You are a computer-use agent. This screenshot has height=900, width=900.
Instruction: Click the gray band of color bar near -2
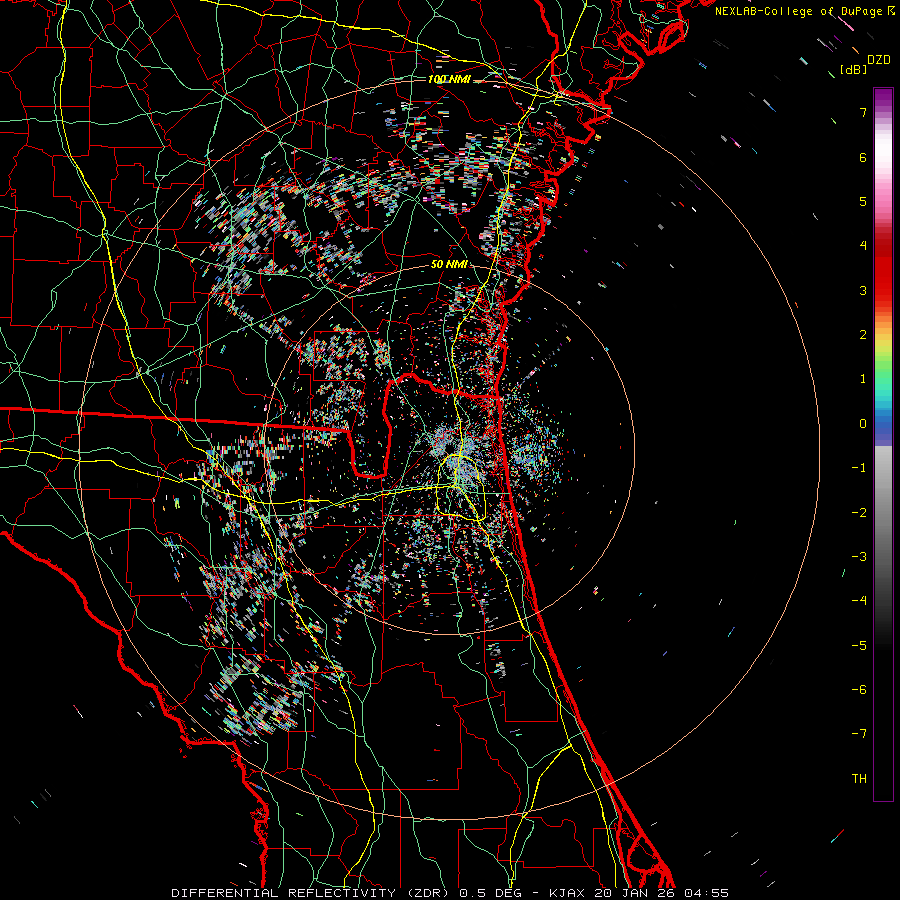[883, 513]
